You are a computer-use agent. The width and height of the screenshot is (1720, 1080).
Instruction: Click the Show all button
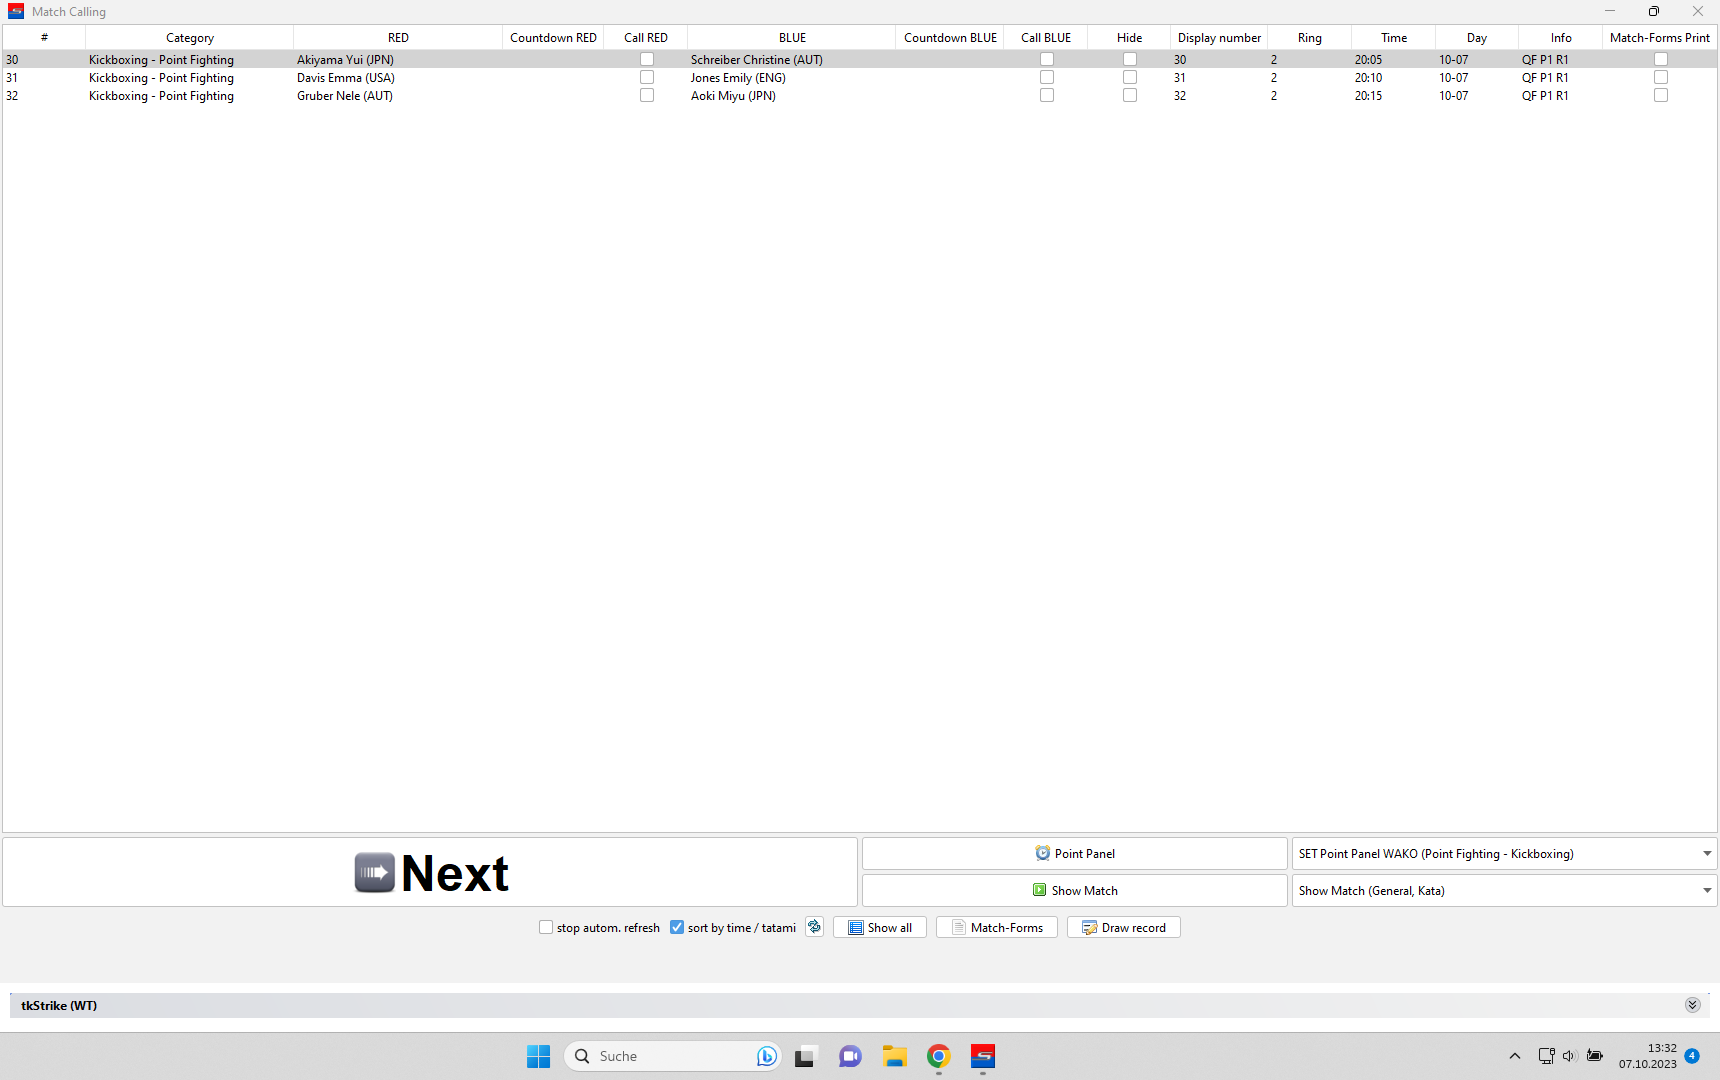(x=880, y=928)
